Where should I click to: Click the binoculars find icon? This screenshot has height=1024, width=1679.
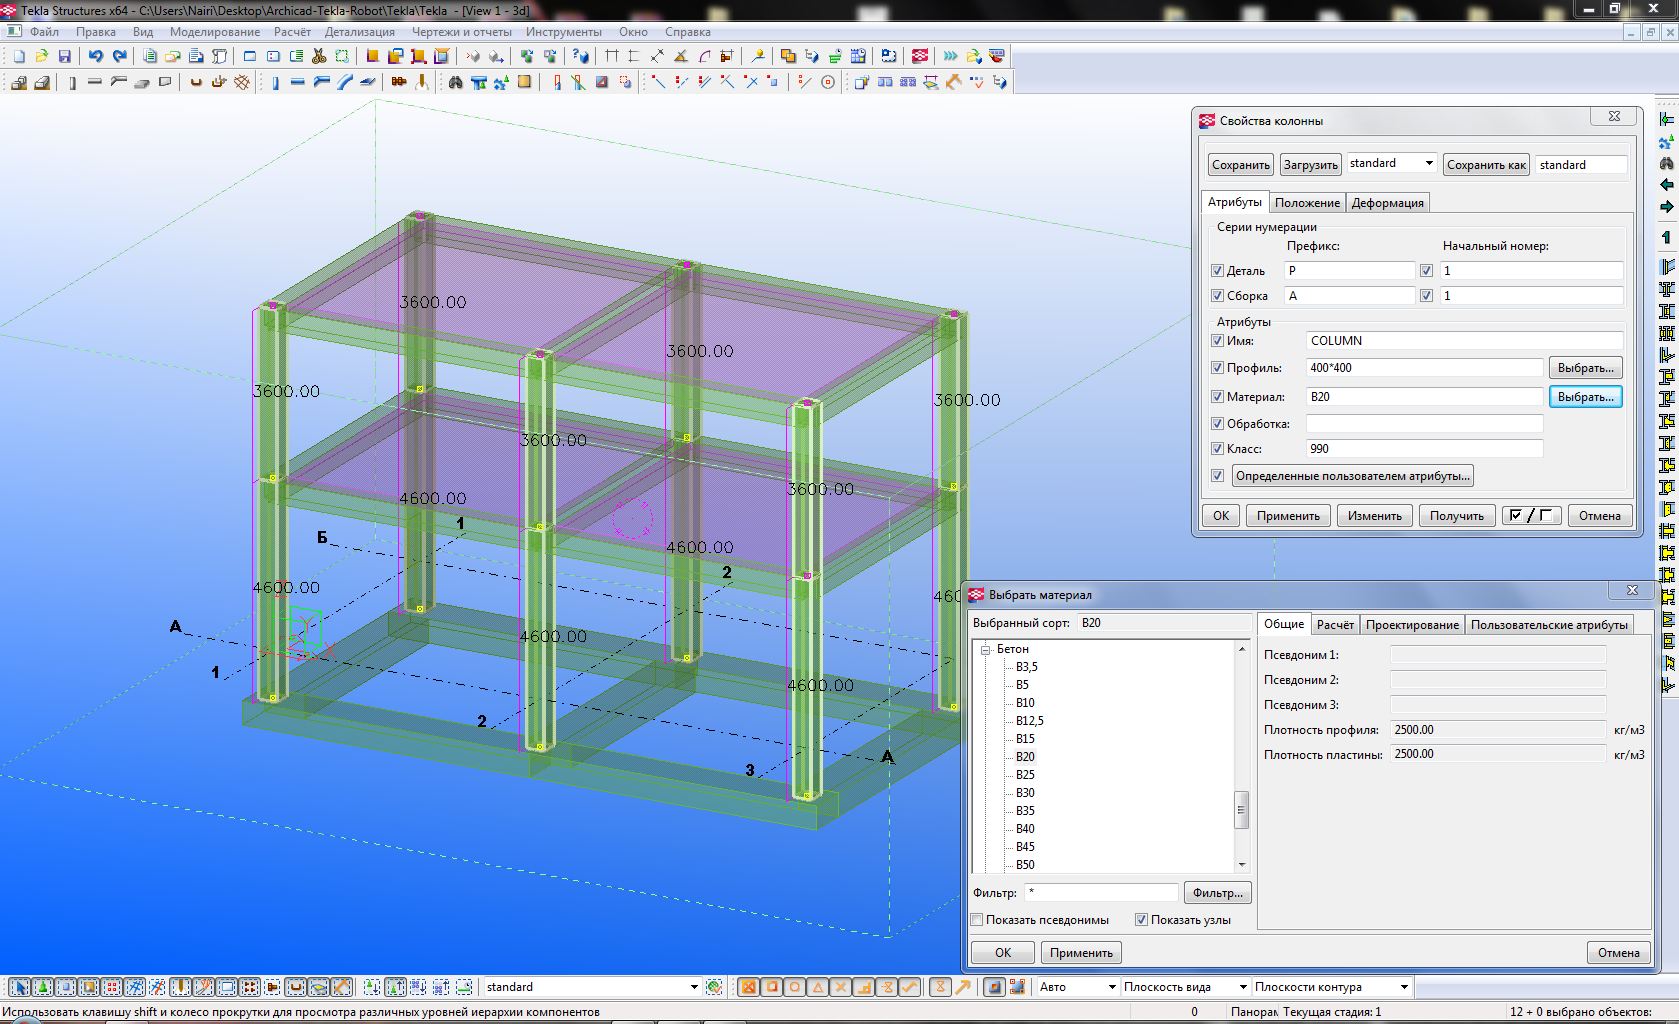(456, 83)
